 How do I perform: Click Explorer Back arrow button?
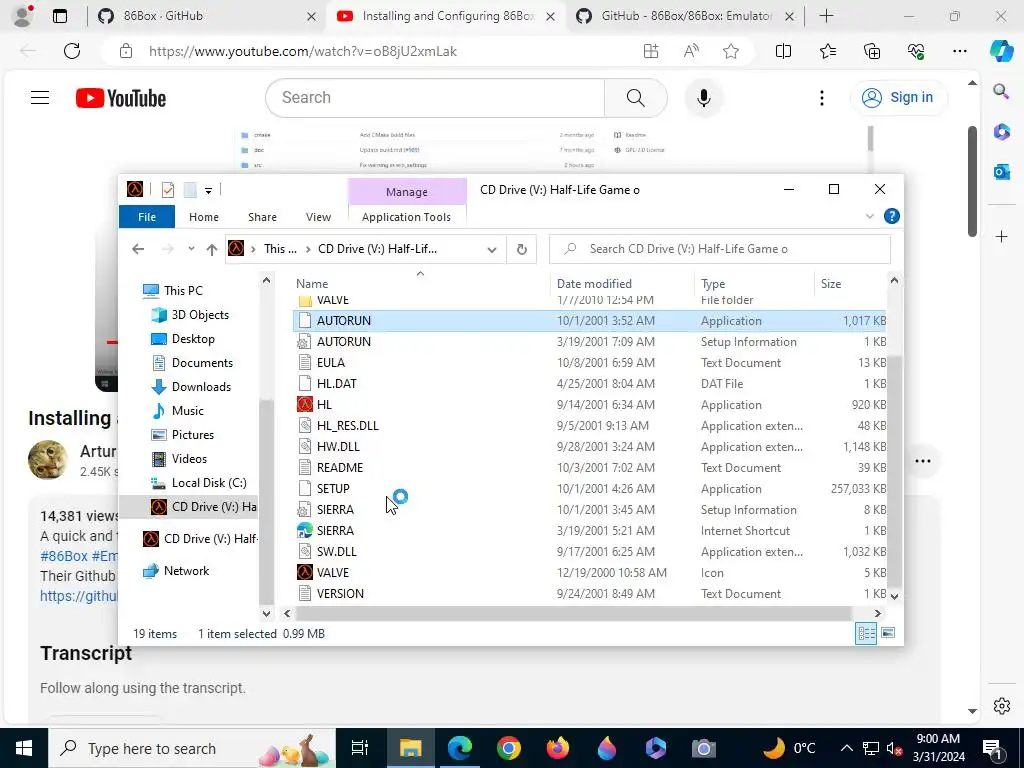[138, 249]
